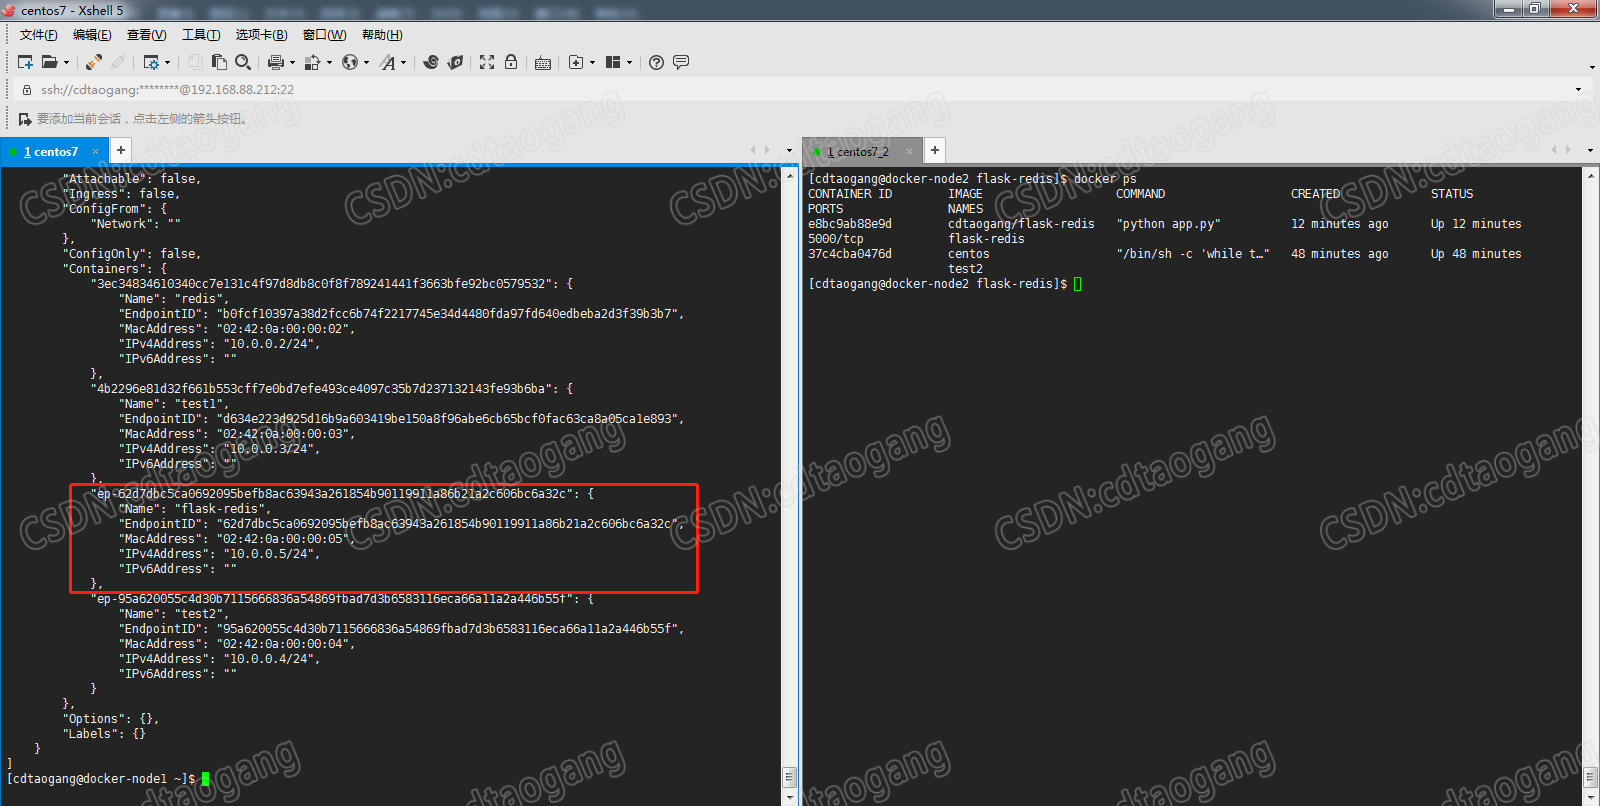Close the centos7_2 tab
The width and height of the screenshot is (1600, 806).
coord(910,152)
